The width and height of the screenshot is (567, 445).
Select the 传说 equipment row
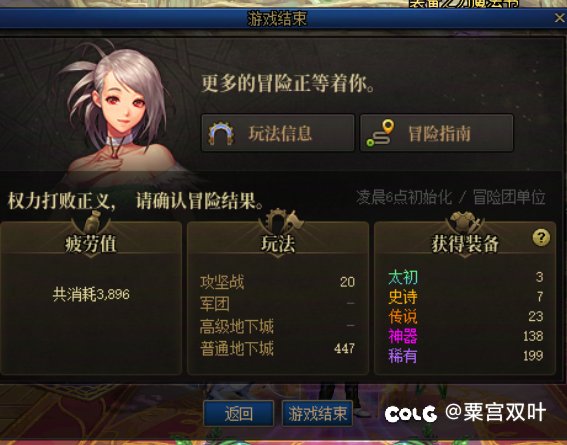[x=465, y=316]
